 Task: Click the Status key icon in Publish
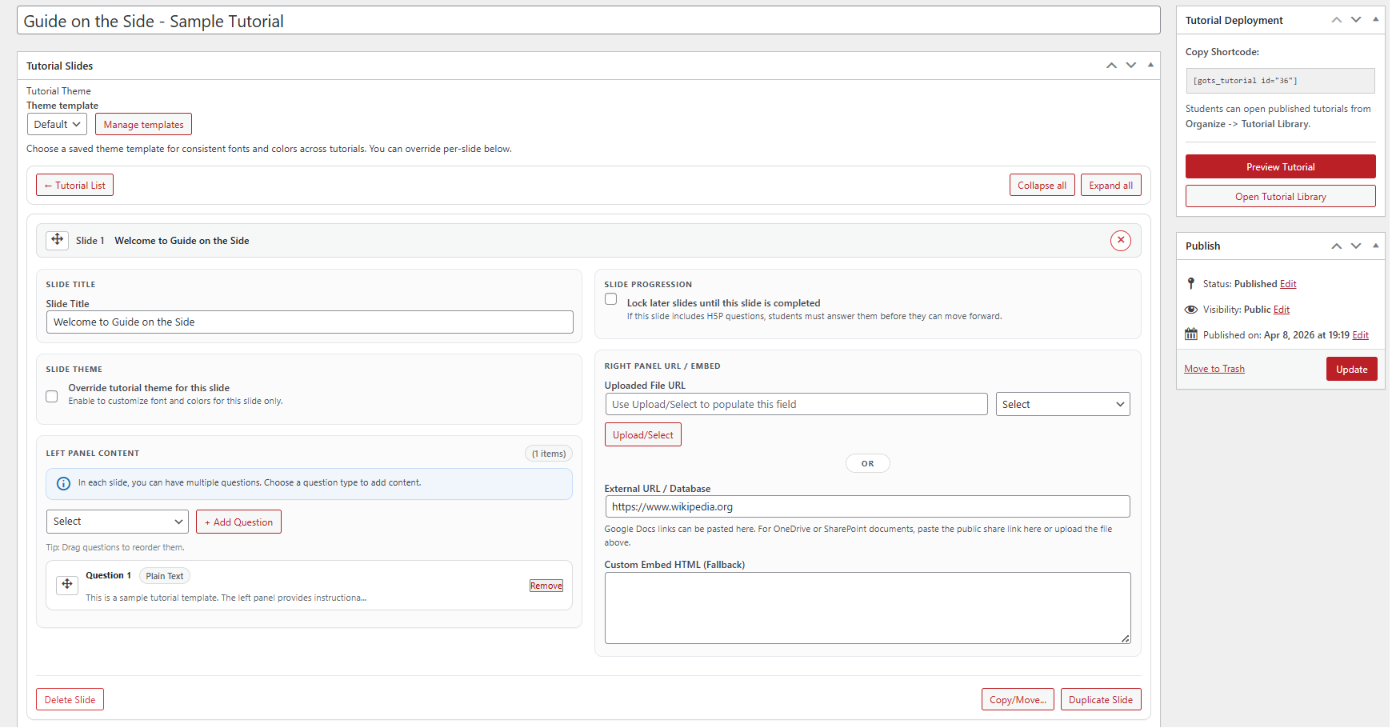(x=1191, y=284)
